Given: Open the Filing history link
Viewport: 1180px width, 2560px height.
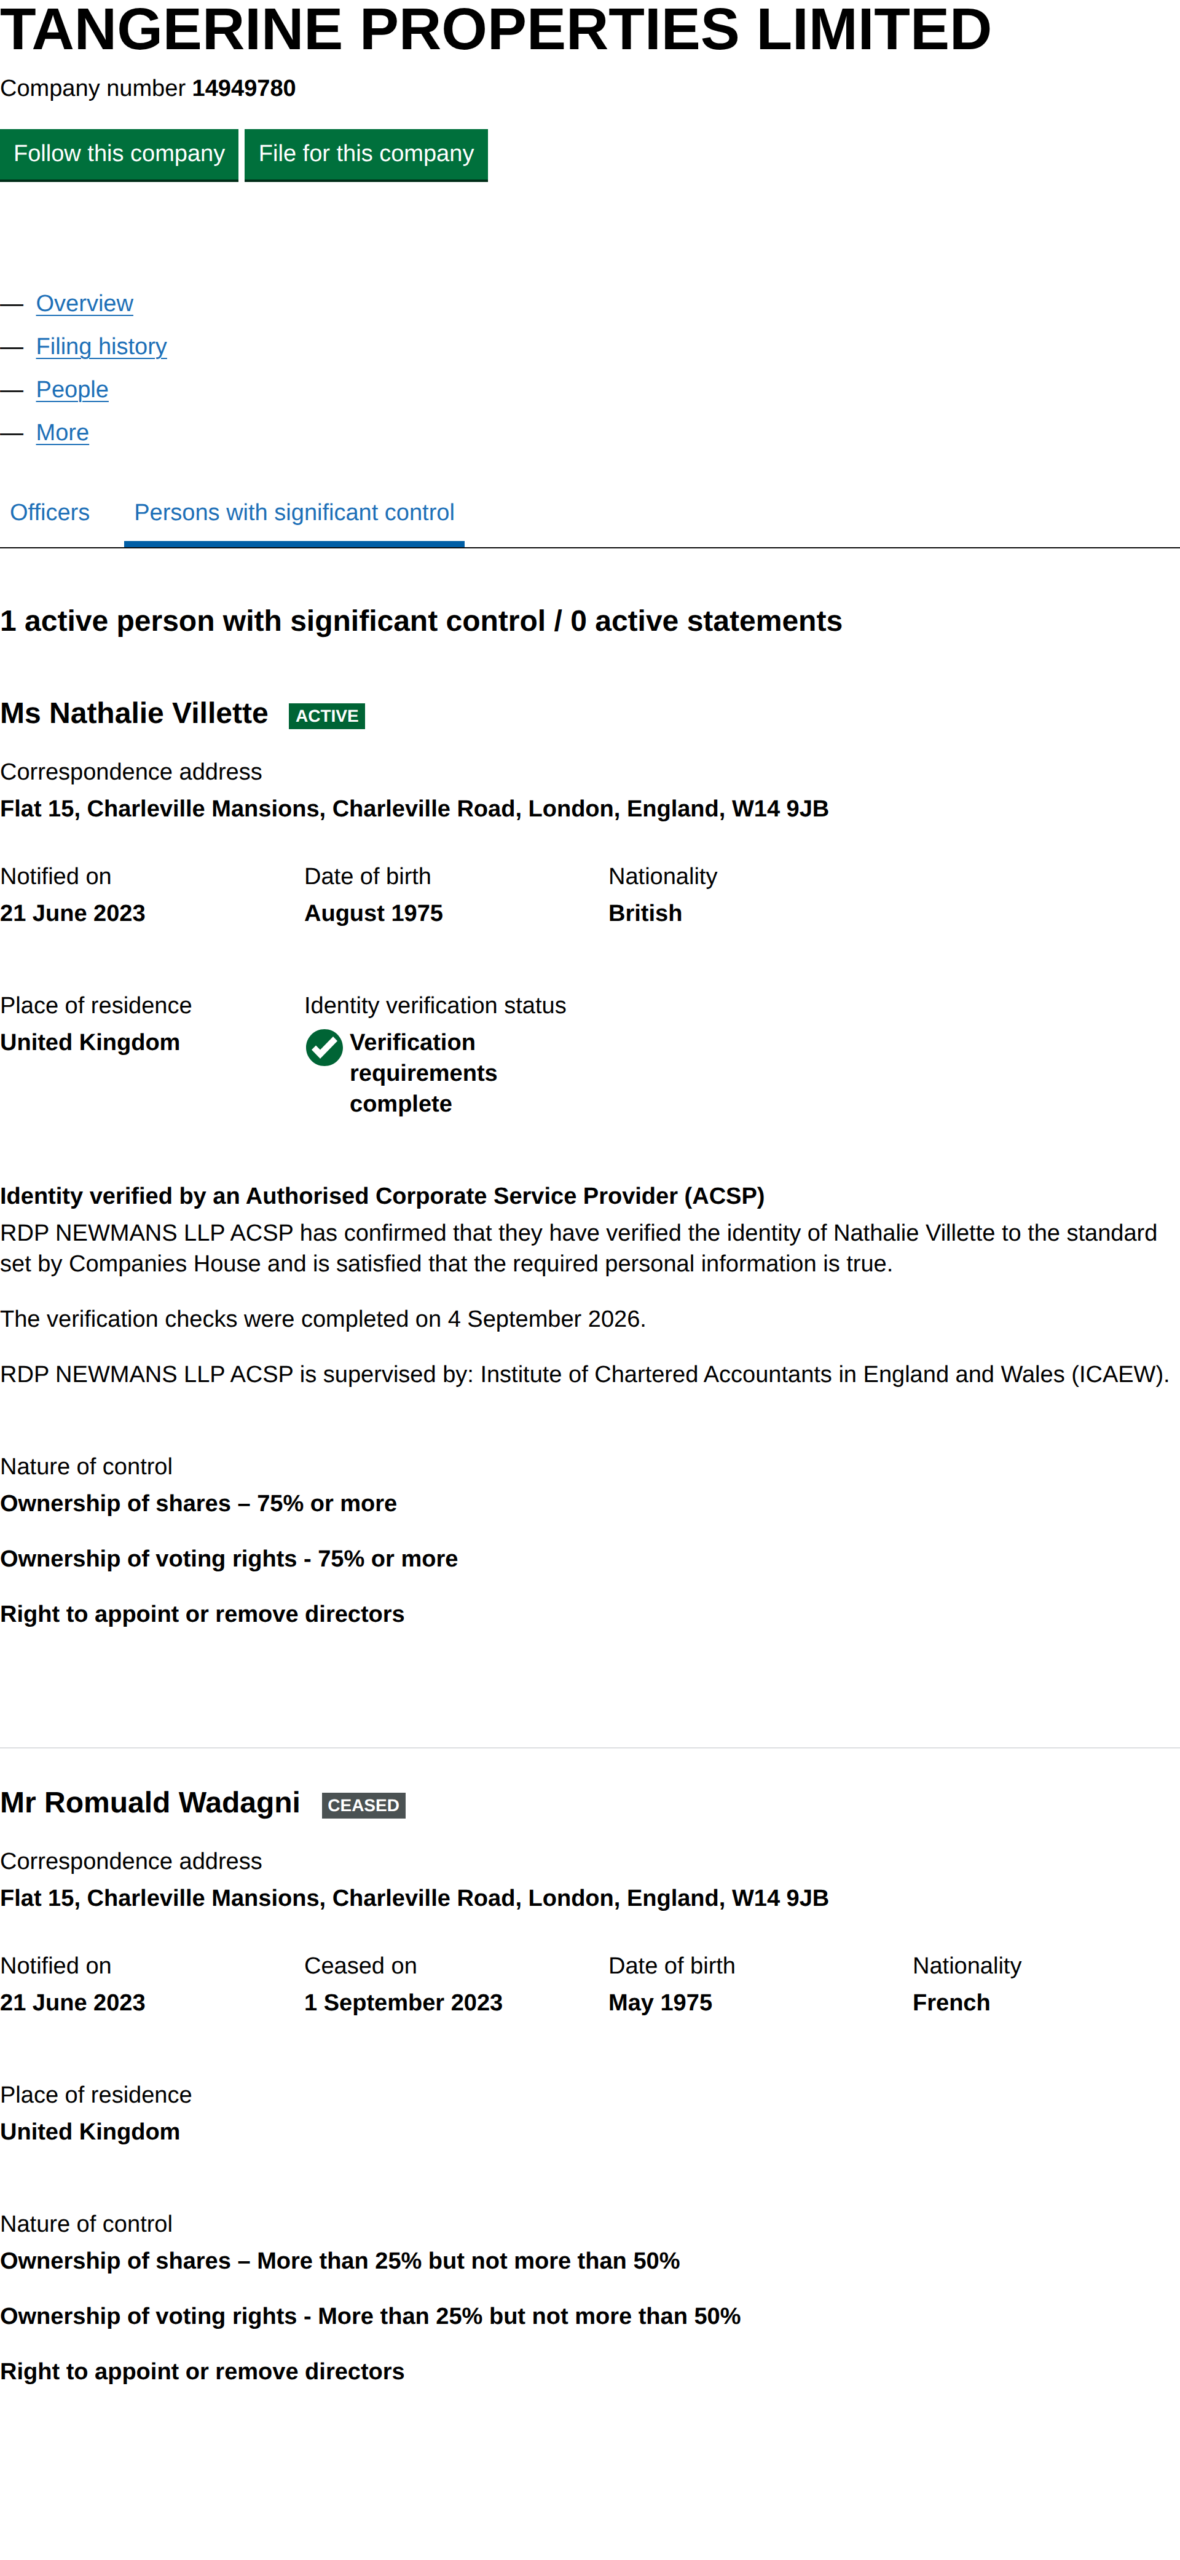Looking at the screenshot, I should [101, 346].
